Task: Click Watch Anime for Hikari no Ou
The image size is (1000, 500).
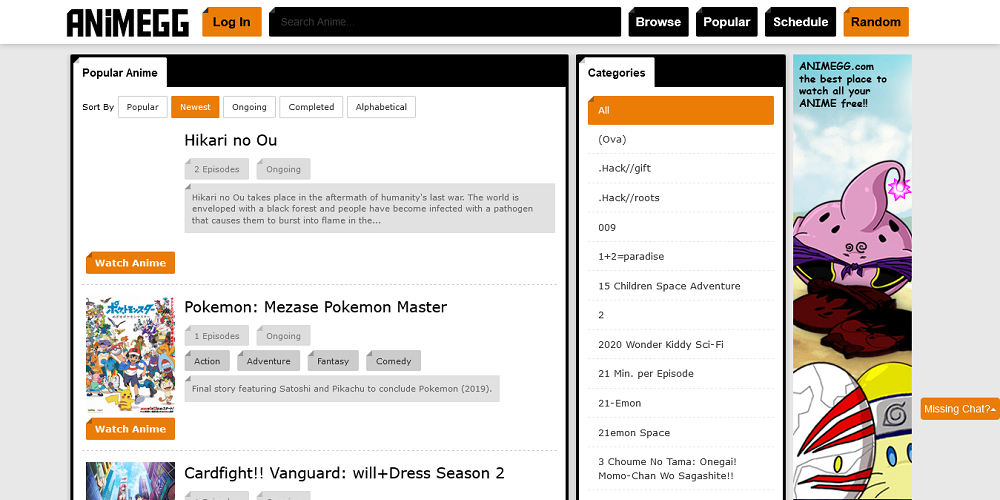Action: pyautogui.click(x=130, y=263)
